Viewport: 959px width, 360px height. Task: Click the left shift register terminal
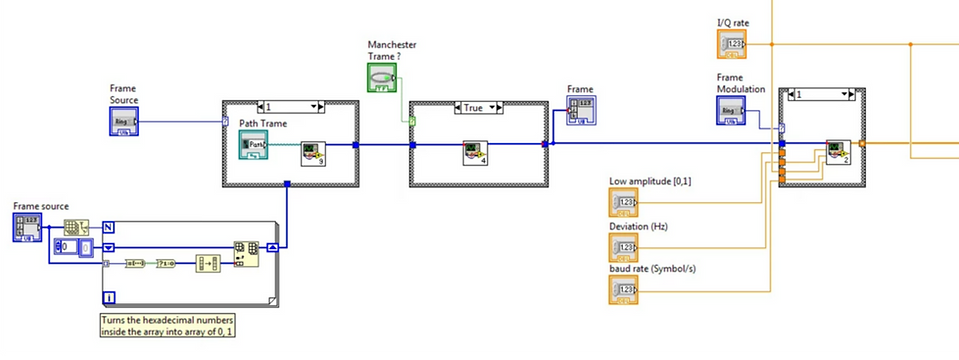(x=109, y=248)
